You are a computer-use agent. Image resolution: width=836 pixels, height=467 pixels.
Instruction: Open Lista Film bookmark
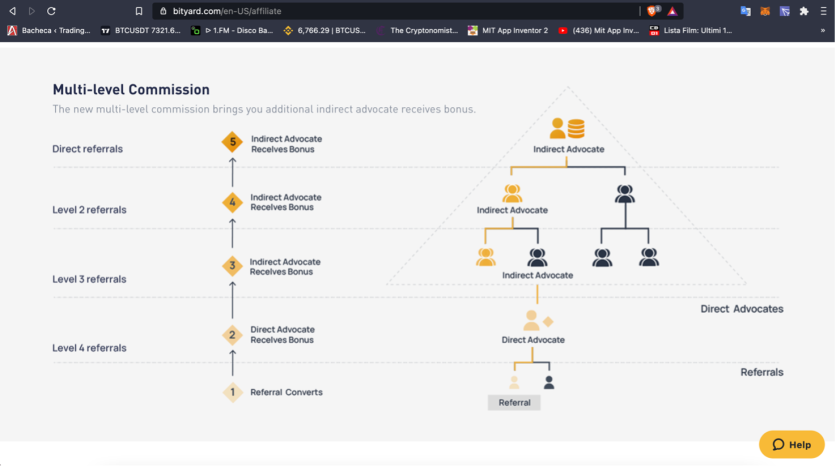[x=690, y=30]
